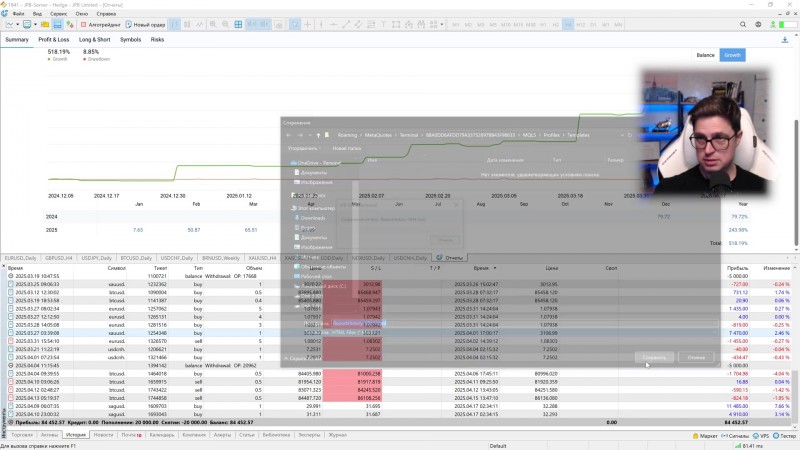
Task: Toggle chart shift
Action: pos(265,24)
